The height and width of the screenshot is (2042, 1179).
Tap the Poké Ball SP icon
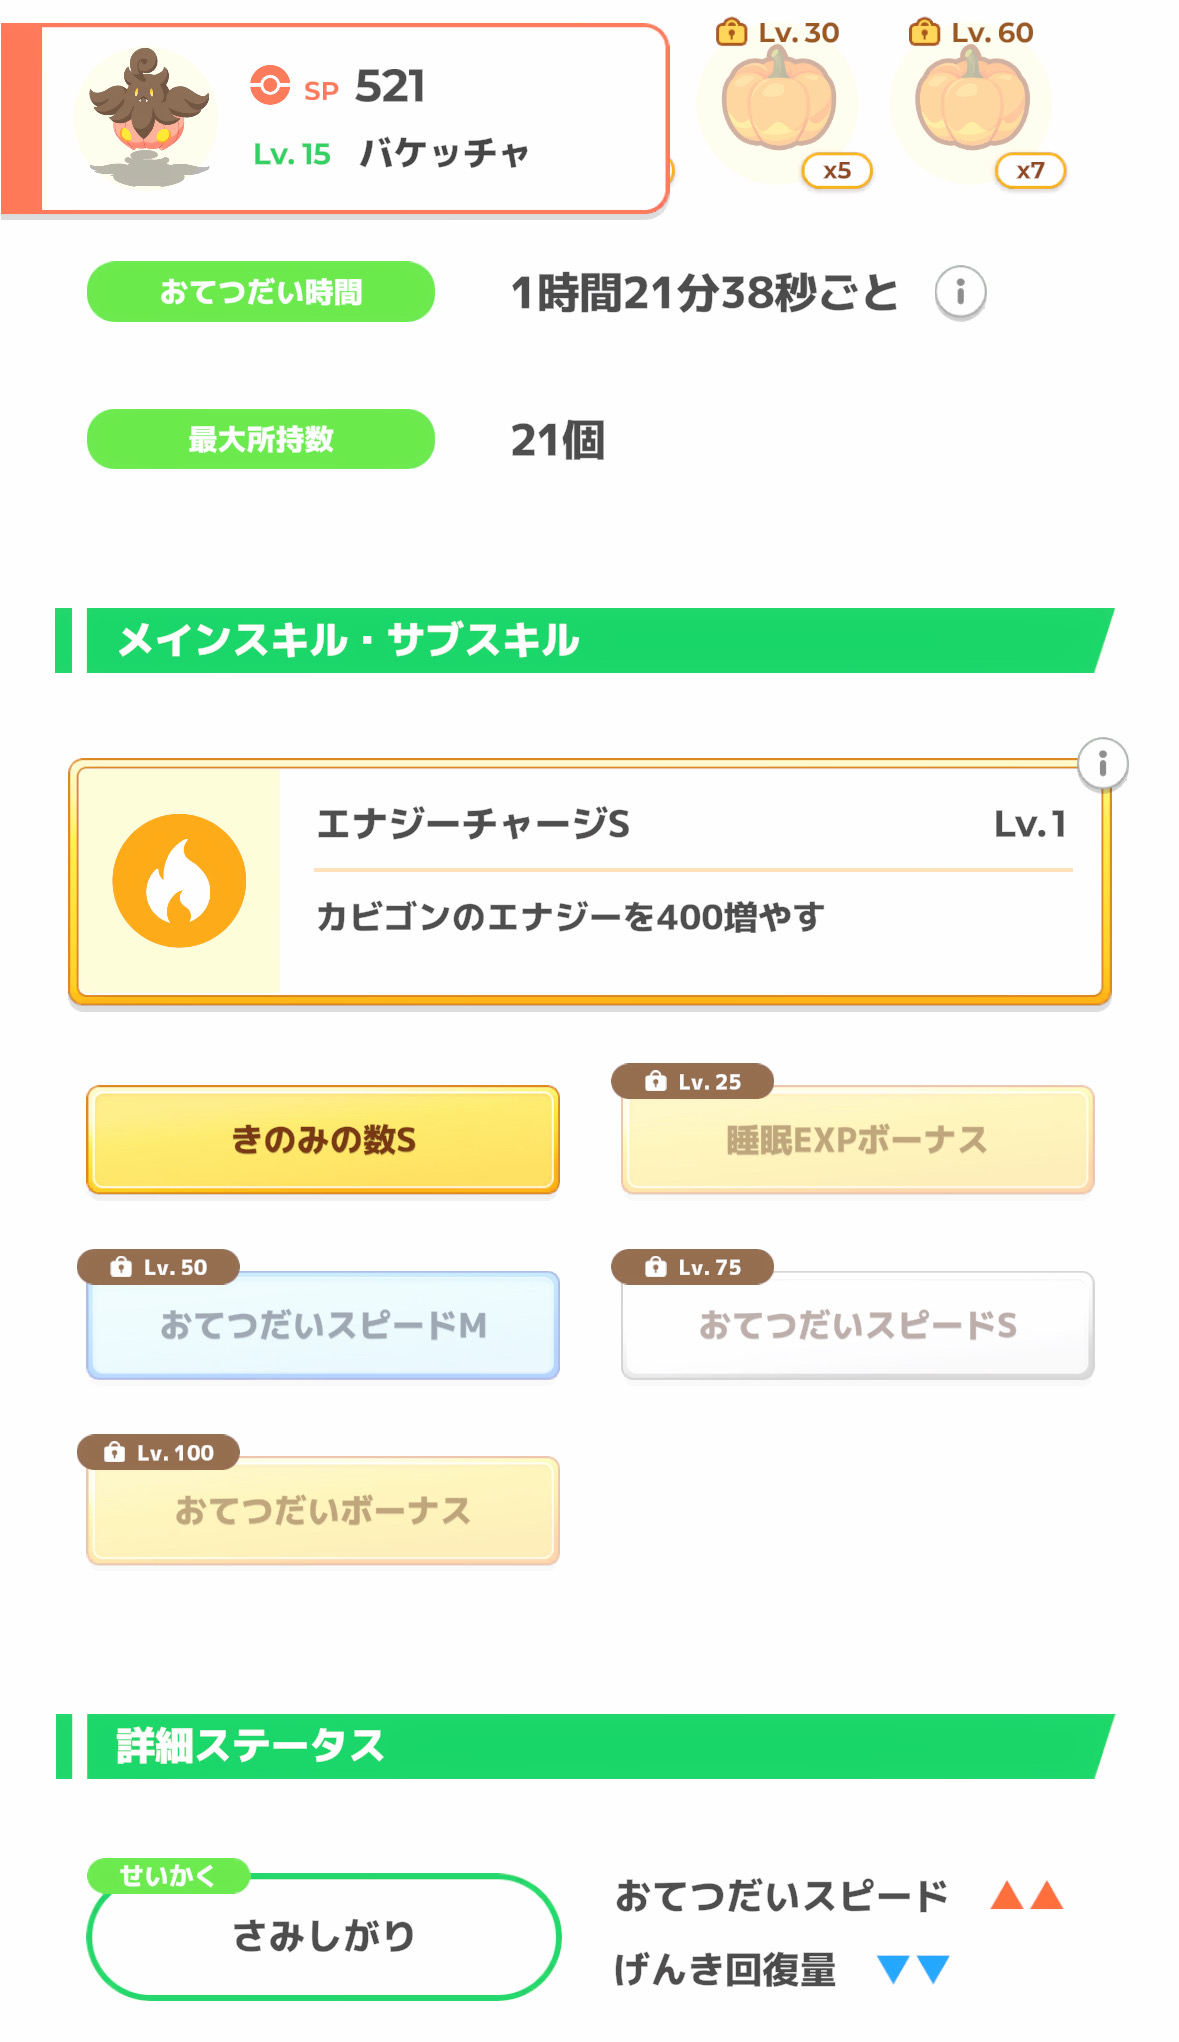click(x=270, y=86)
